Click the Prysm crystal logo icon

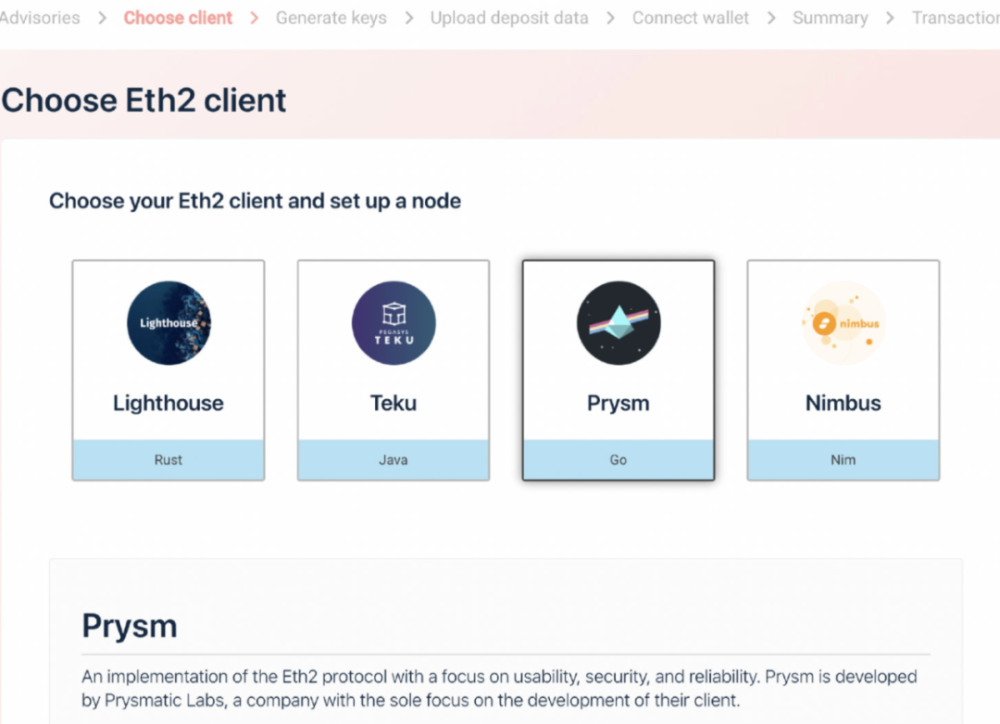(618, 323)
